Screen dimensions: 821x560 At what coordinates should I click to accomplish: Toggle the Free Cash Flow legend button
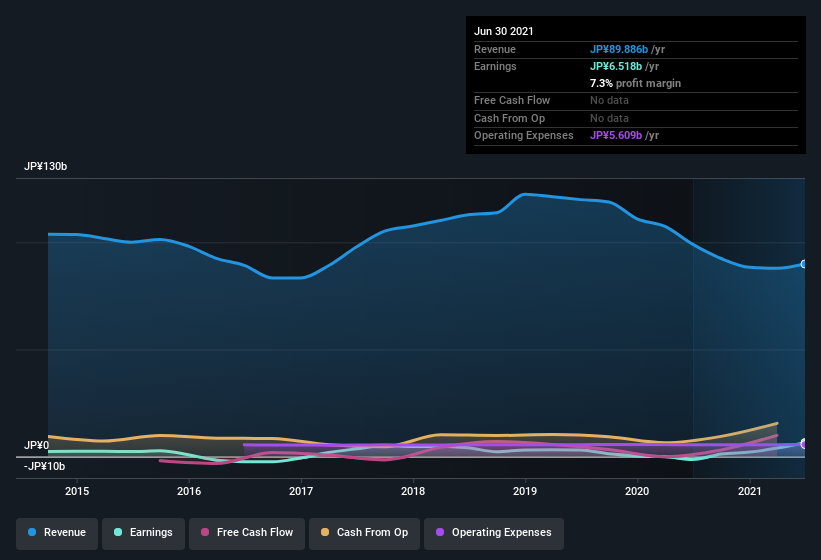click(247, 533)
